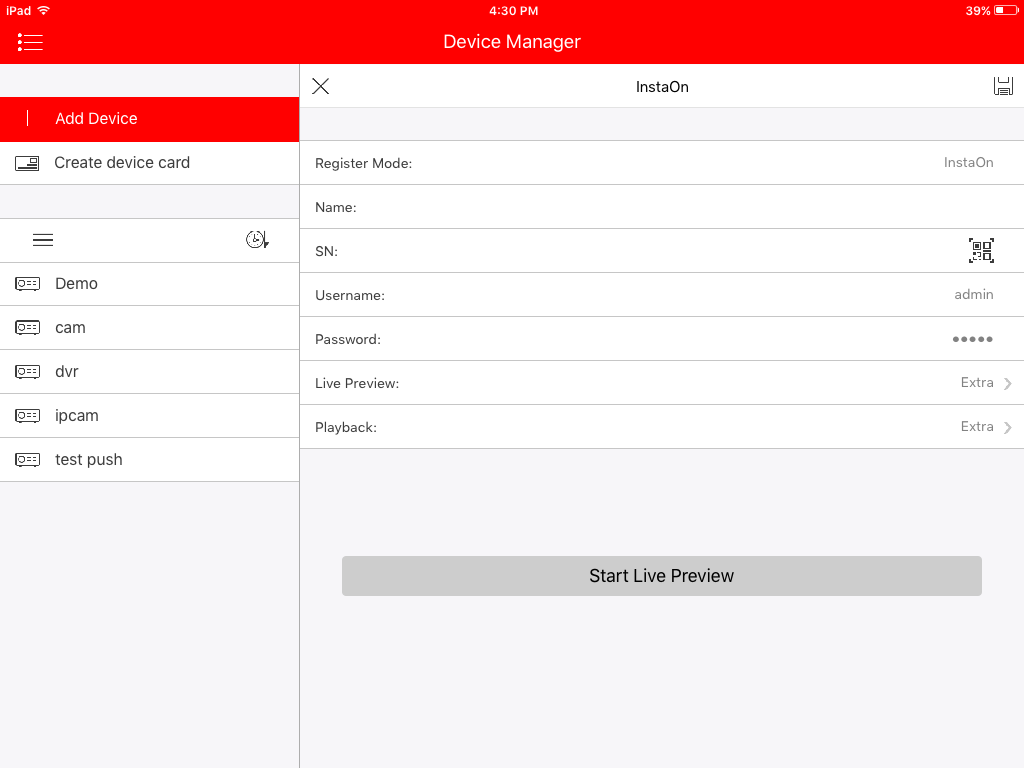This screenshot has width=1024, height=768.
Task: Tap the Device Manager title
Action: pos(512,42)
